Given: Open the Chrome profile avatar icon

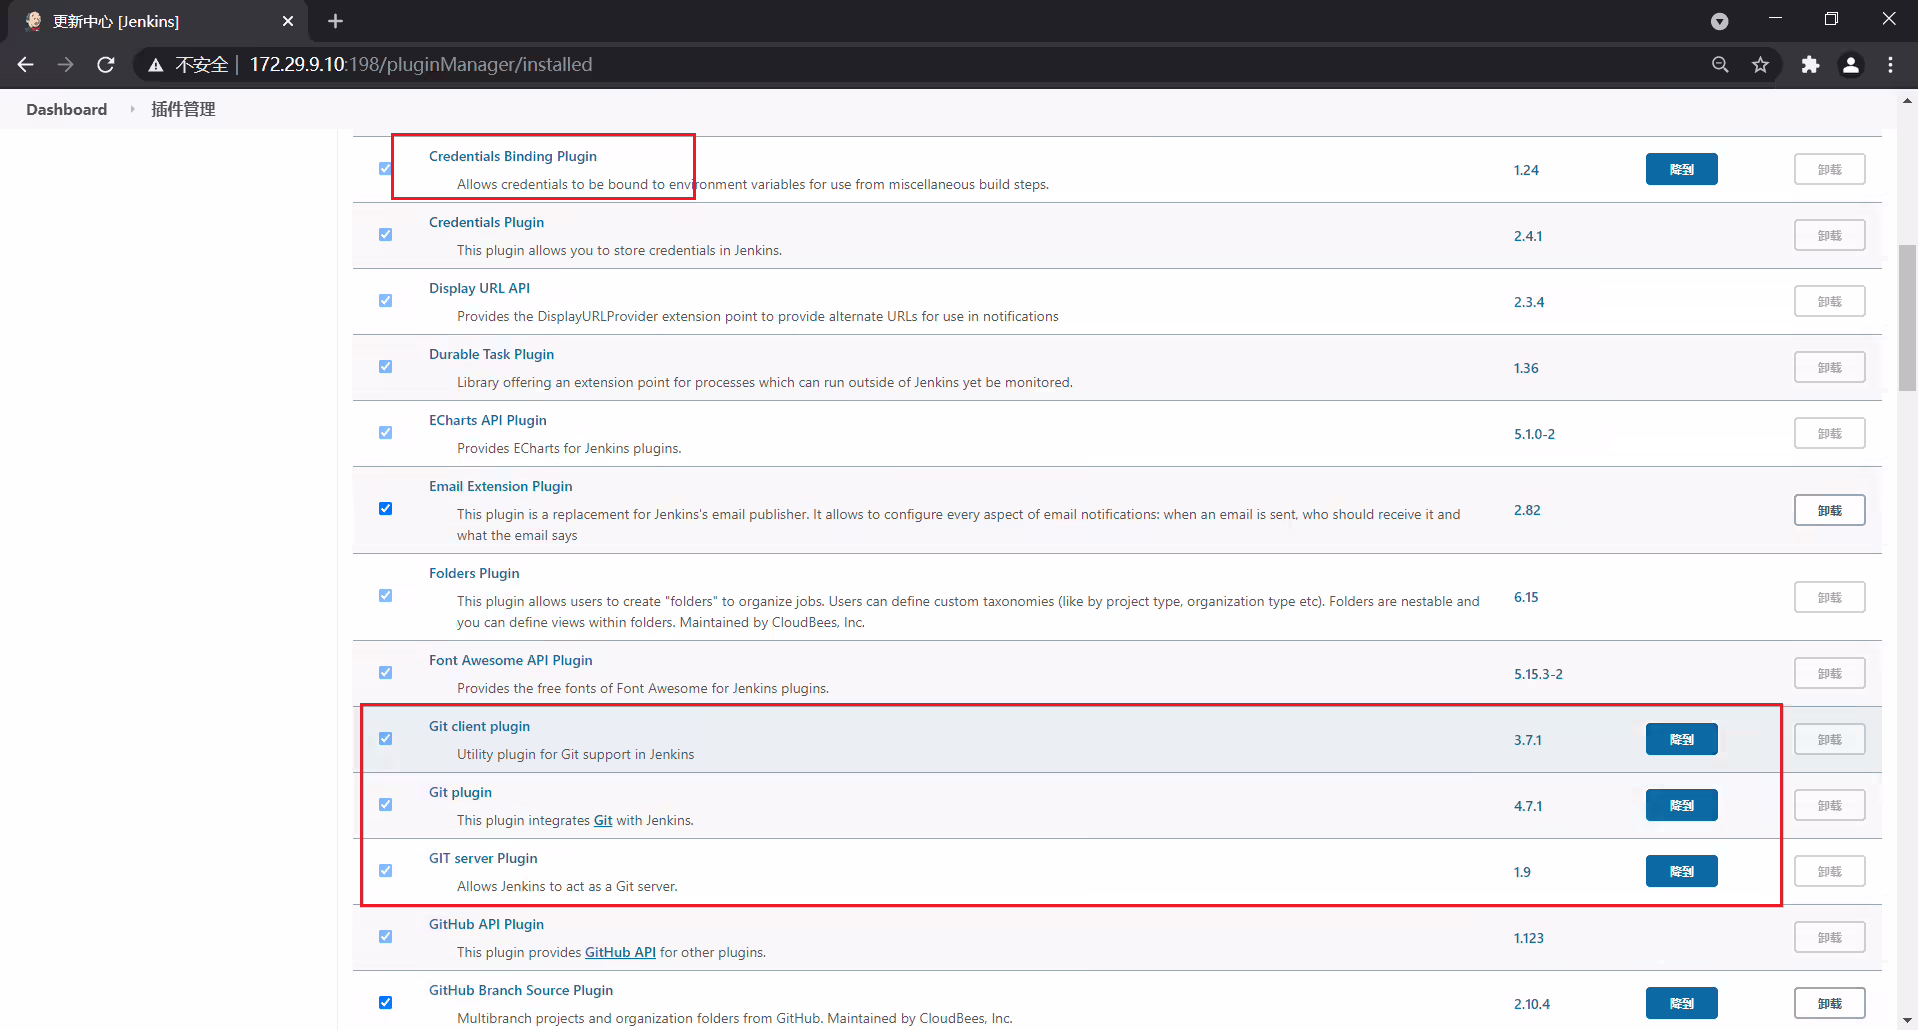Looking at the screenshot, I should point(1851,65).
